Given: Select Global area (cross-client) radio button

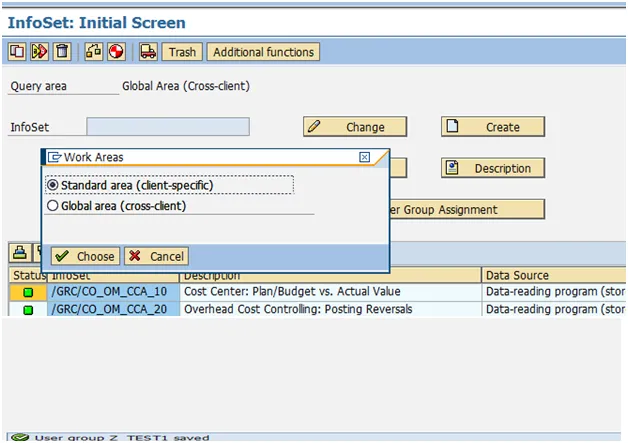Looking at the screenshot, I should pos(53,206).
